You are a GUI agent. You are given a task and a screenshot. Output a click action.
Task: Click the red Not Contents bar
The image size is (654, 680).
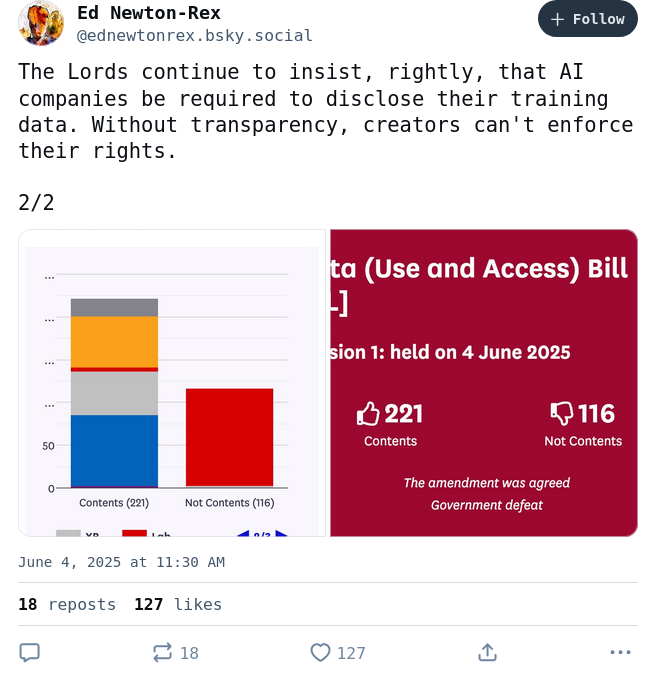229,438
